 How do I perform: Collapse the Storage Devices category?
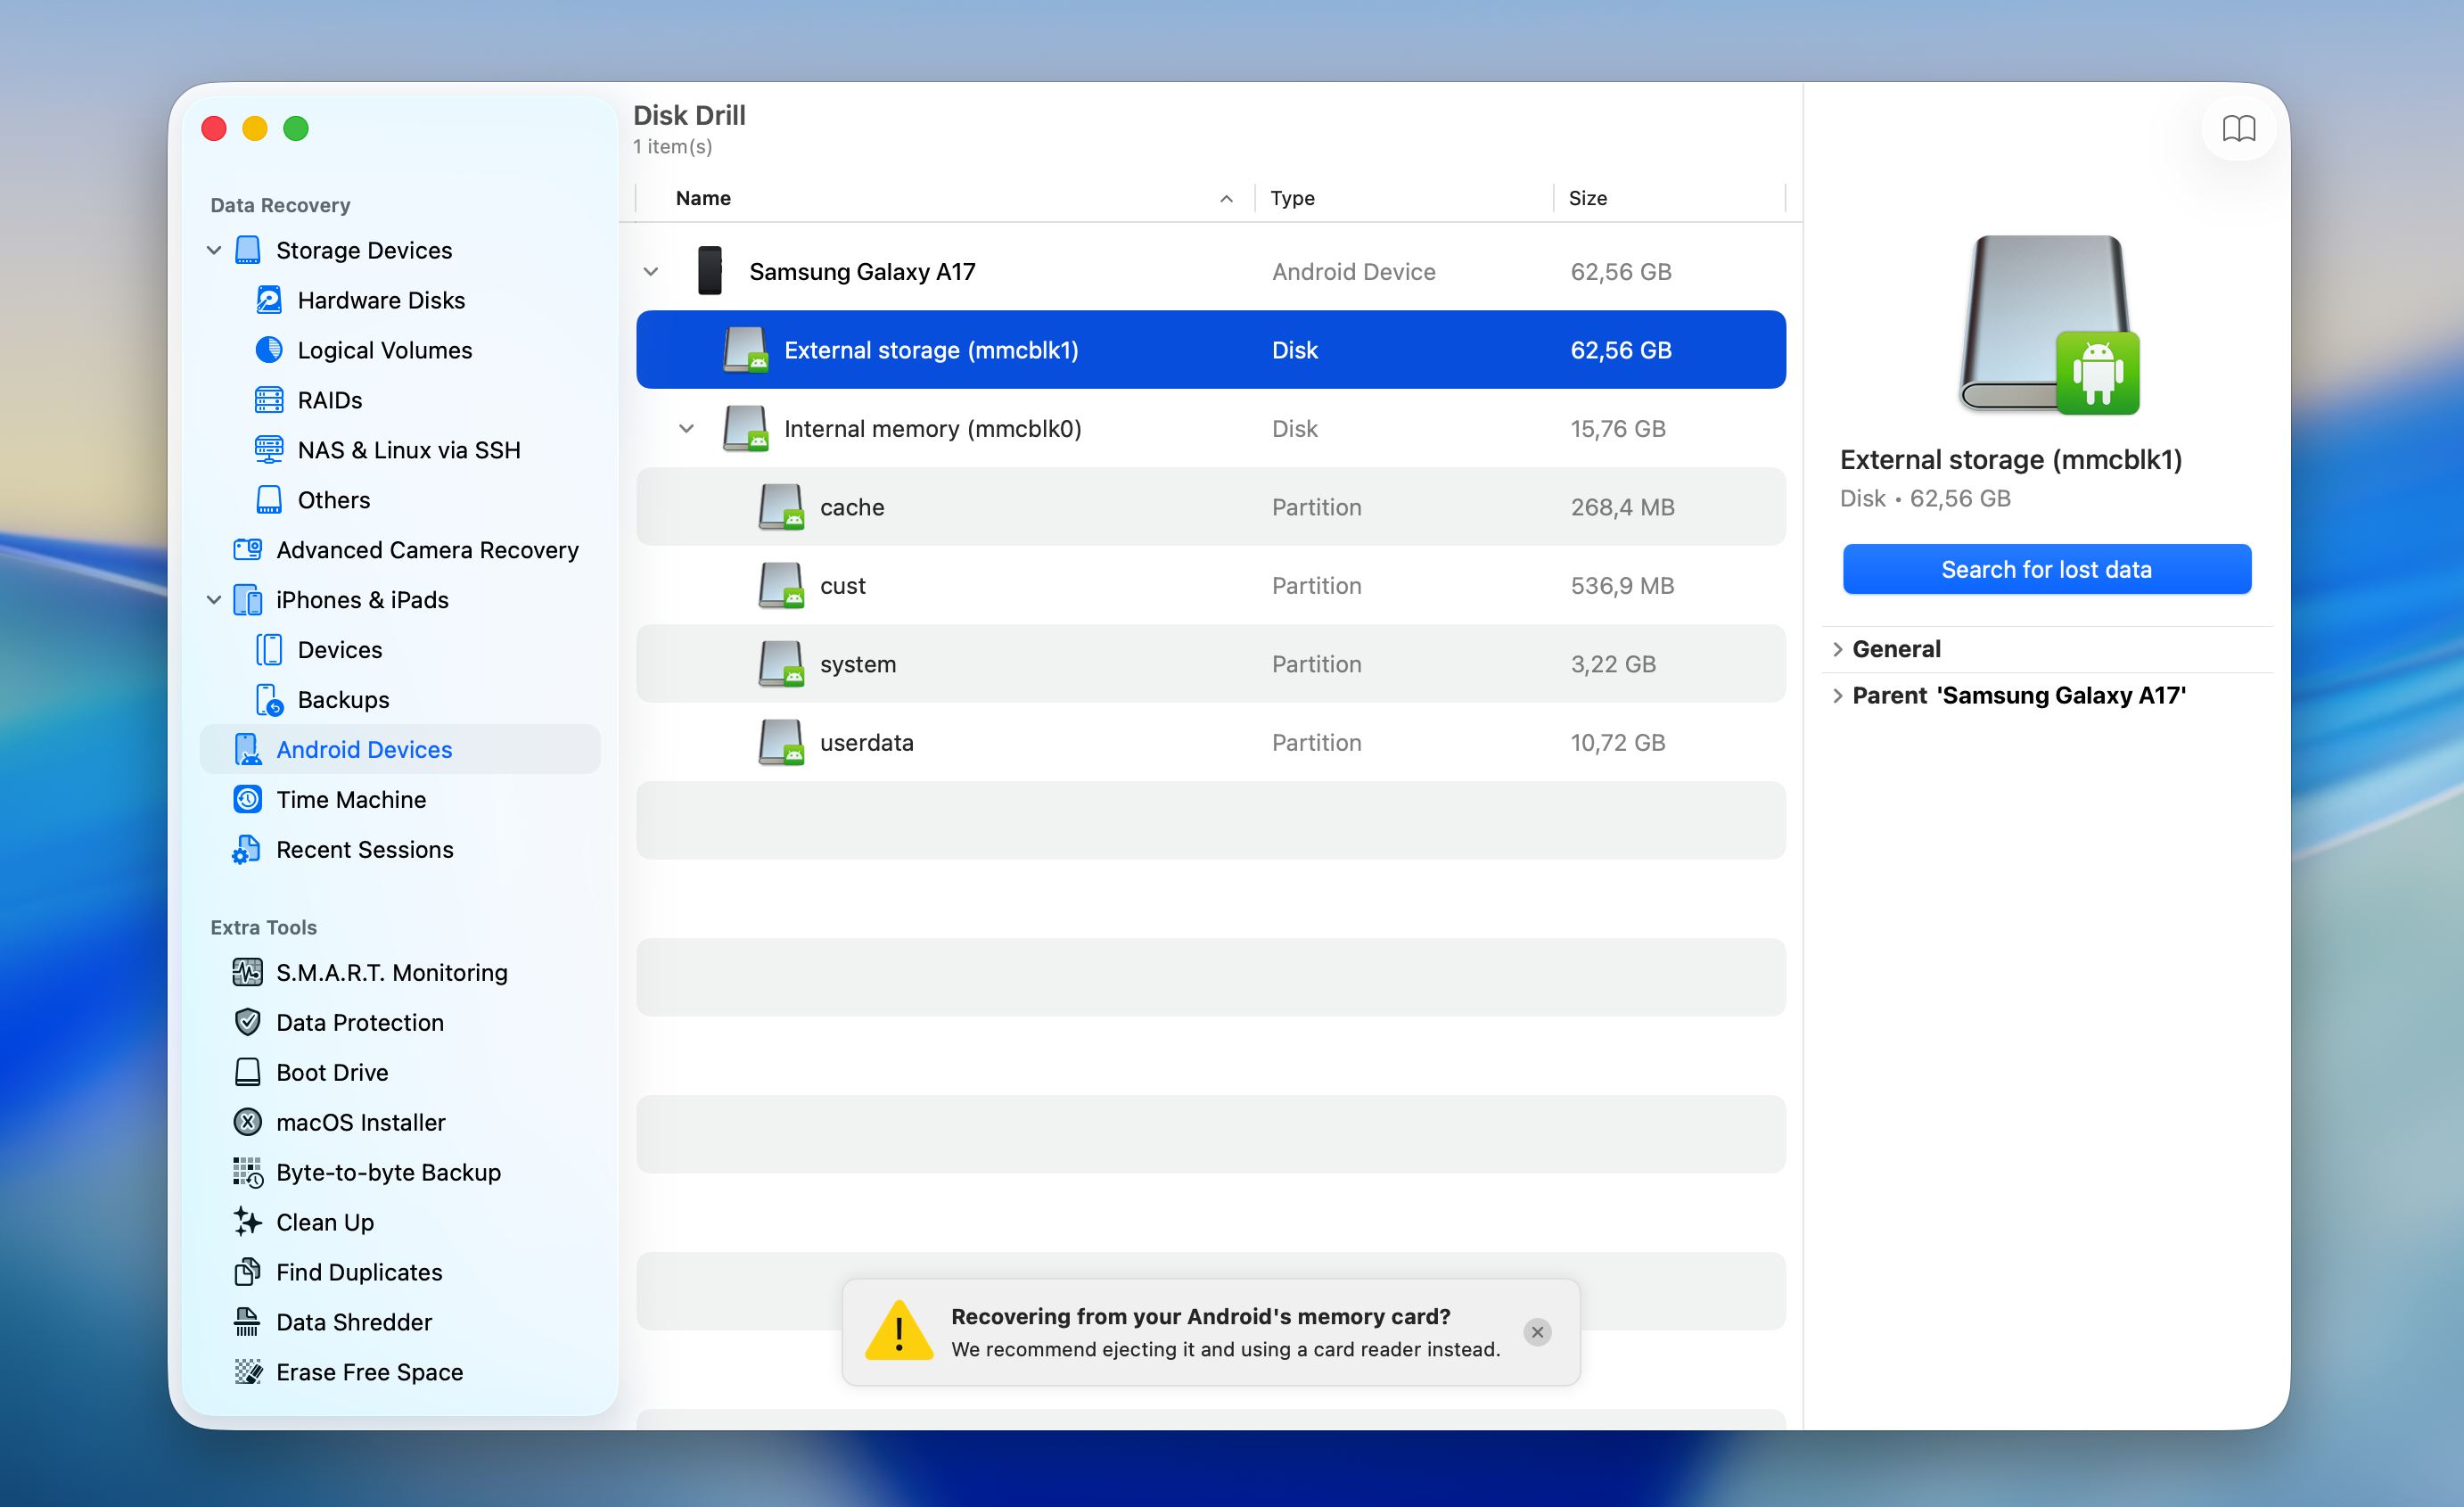pyautogui.click(x=213, y=250)
